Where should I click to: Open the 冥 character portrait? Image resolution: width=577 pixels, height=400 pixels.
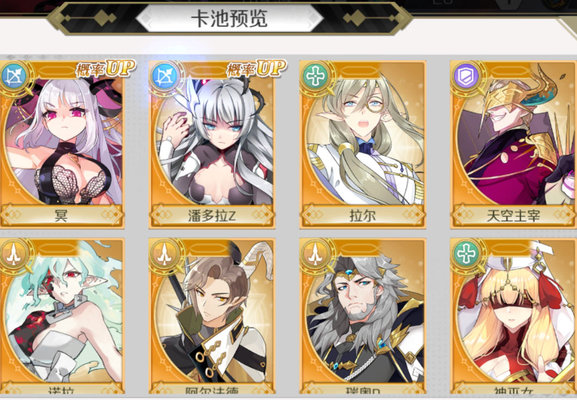pos(63,140)
